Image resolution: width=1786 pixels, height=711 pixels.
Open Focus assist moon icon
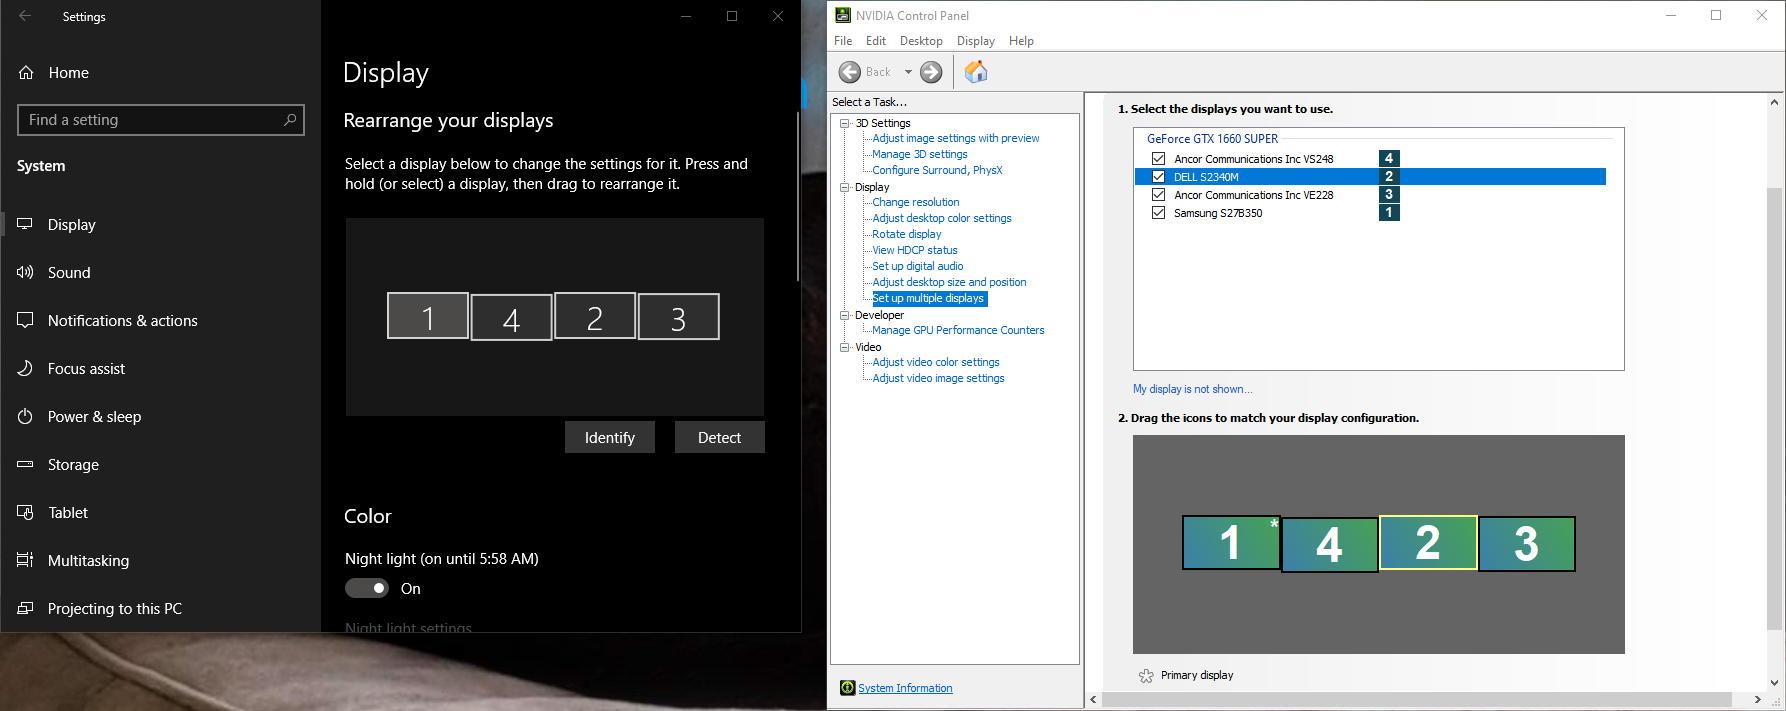pos(26,368)
